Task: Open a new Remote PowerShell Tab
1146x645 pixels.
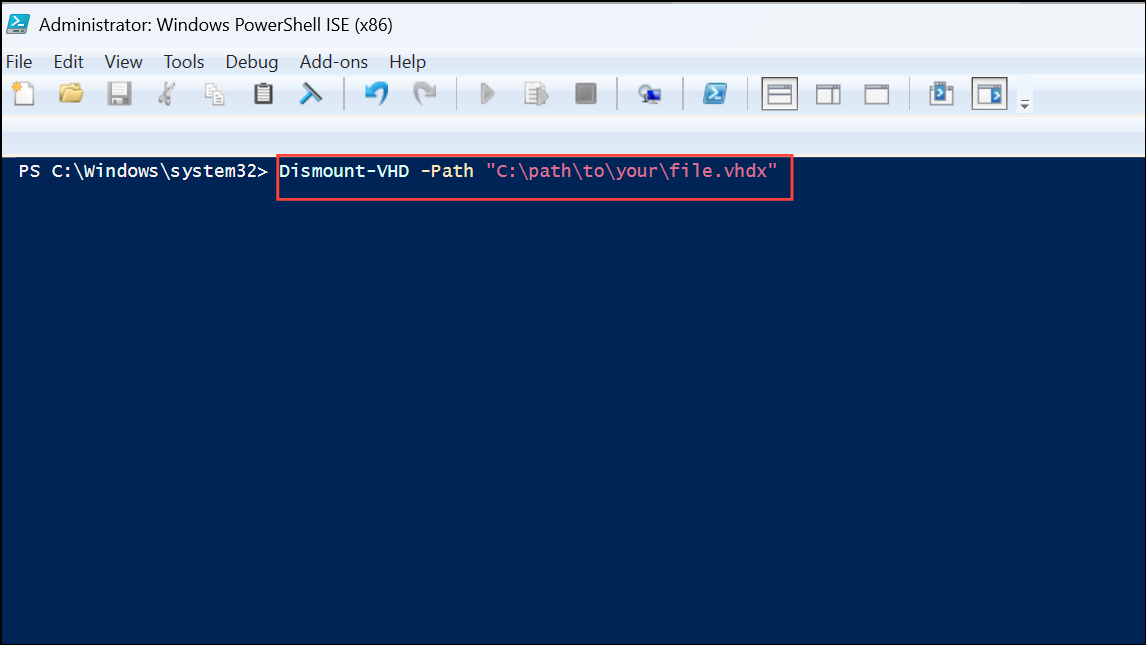Action: pos(650,93)
